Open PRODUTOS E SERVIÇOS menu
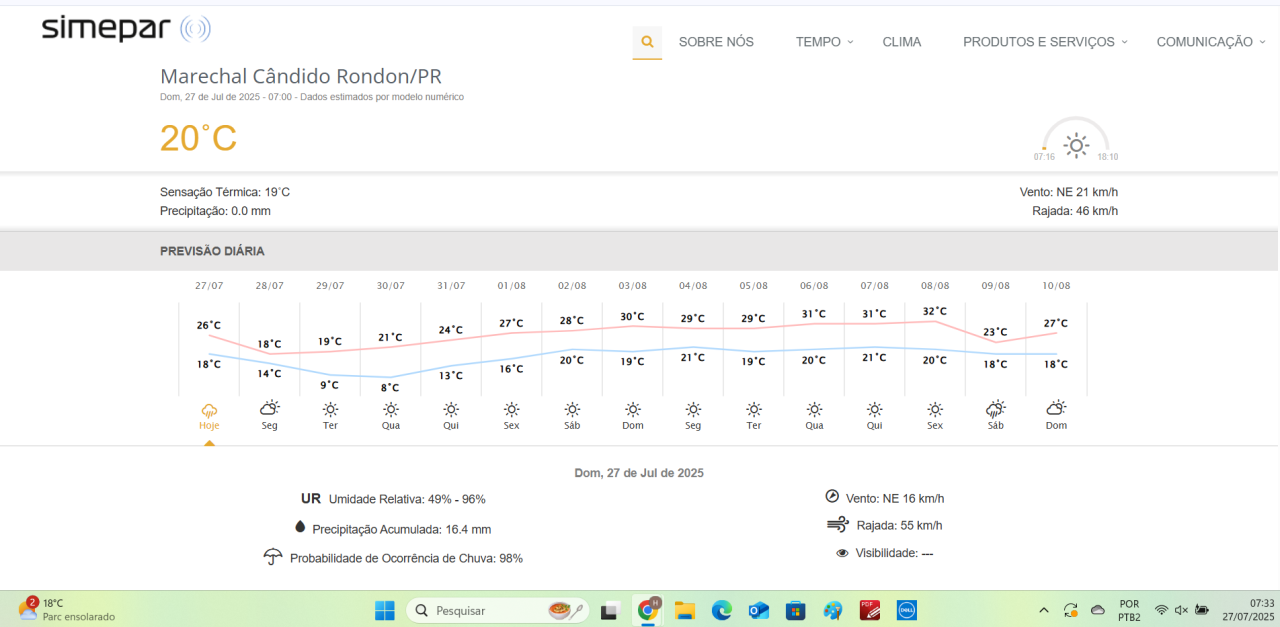Image resolution: width=1280 pixels, height=627 pixels. [x=1039, y=42]
